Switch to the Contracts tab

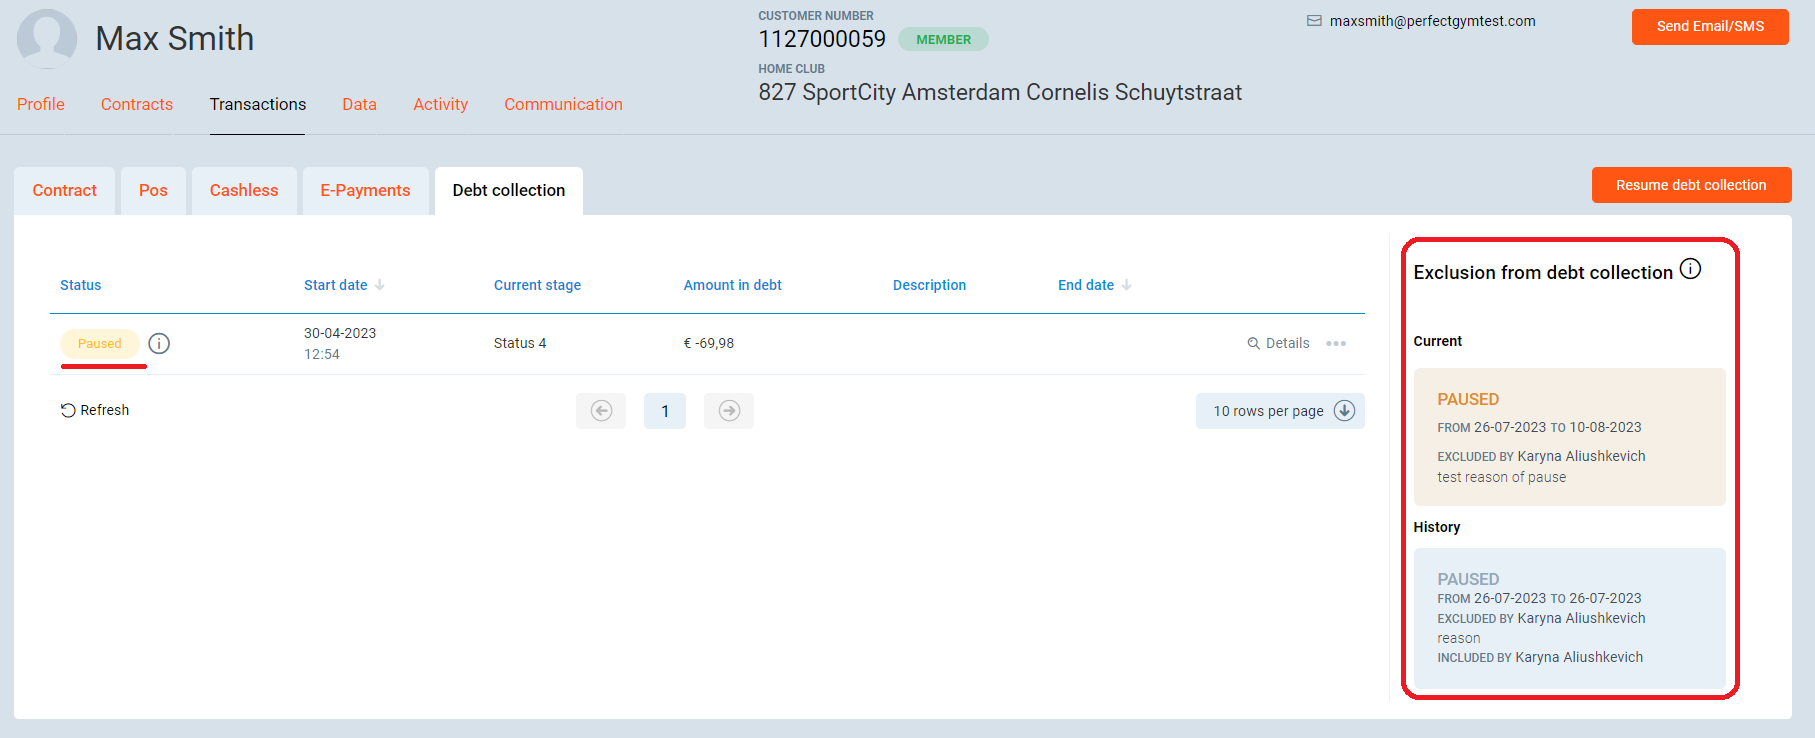tap(137, 104)
